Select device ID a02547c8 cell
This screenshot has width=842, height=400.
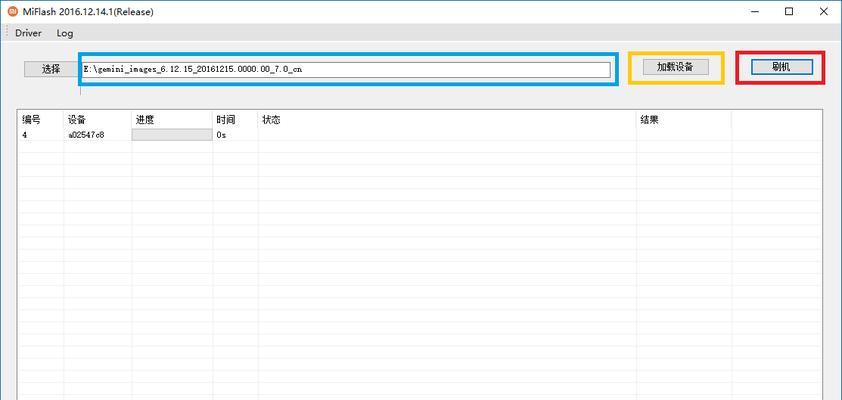(86, 135)
